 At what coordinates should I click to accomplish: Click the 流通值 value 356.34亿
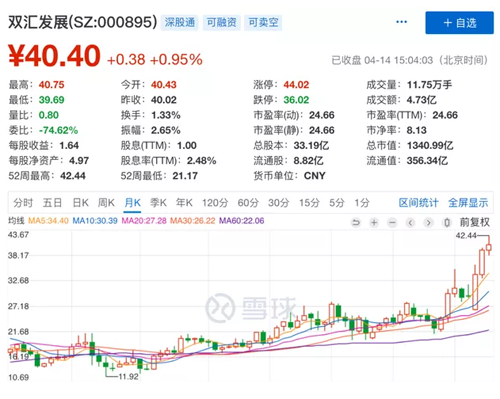click(x=427, y=161)
